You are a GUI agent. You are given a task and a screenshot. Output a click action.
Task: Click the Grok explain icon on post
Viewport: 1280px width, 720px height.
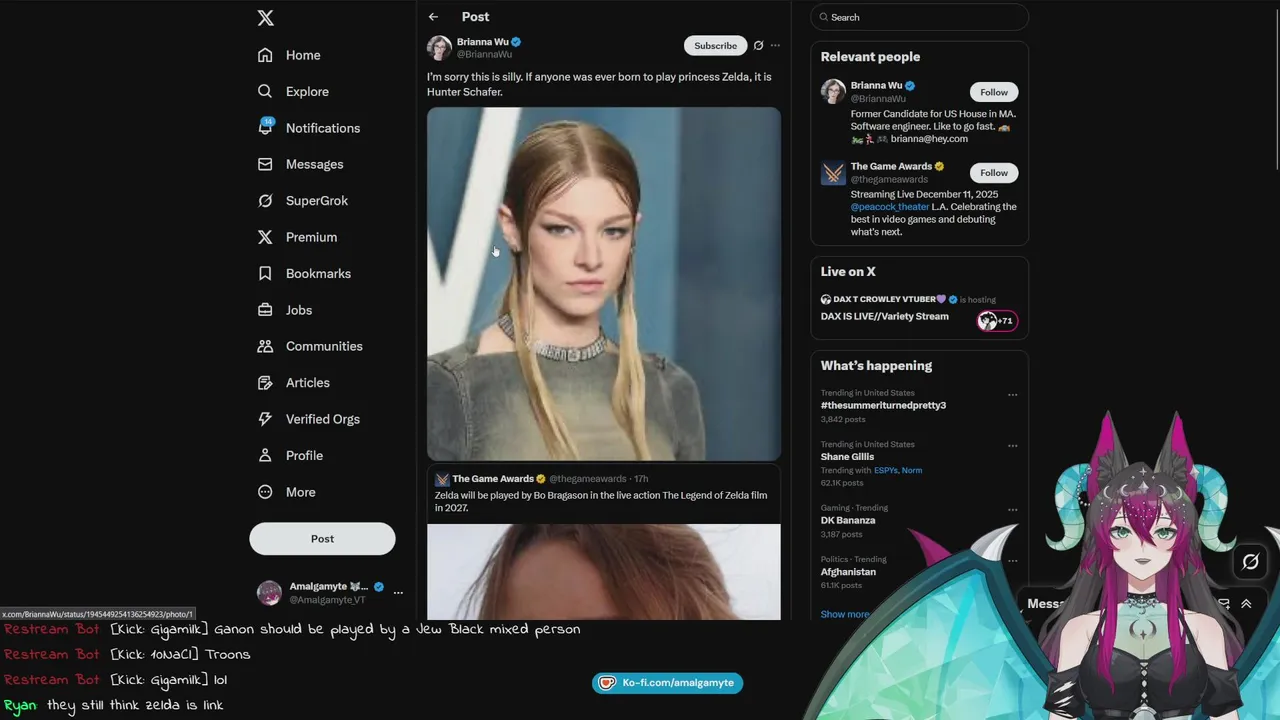pyautogui.click(x=758, y=46)
